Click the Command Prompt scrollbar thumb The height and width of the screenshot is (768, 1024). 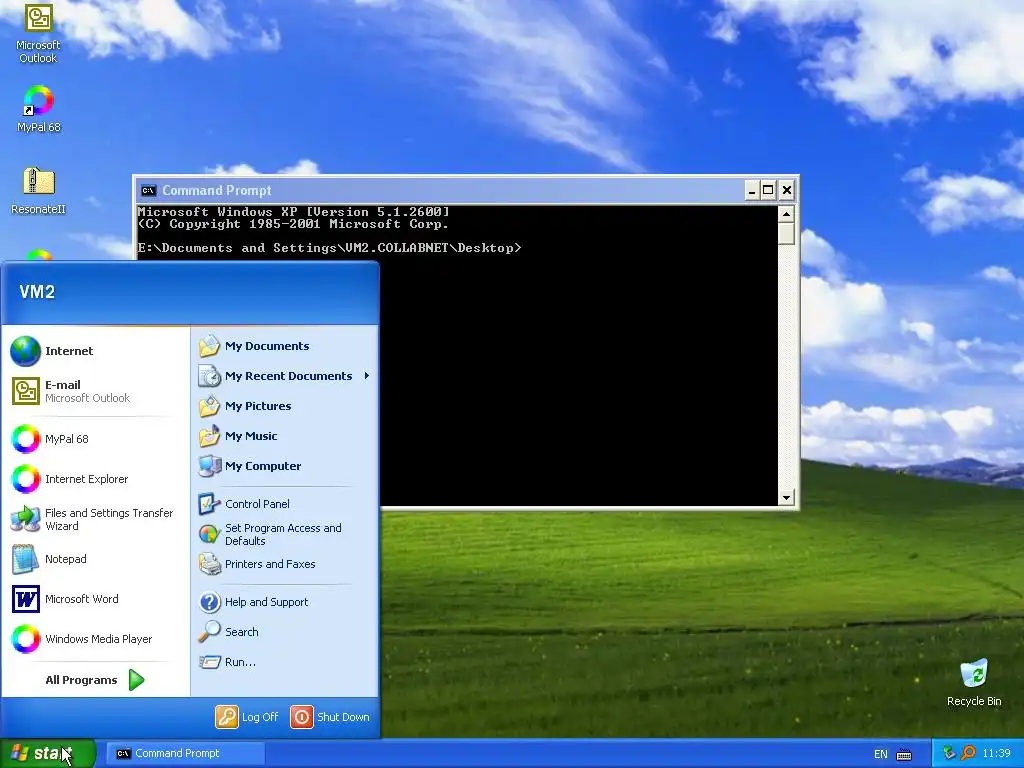[x=786, y=234]
